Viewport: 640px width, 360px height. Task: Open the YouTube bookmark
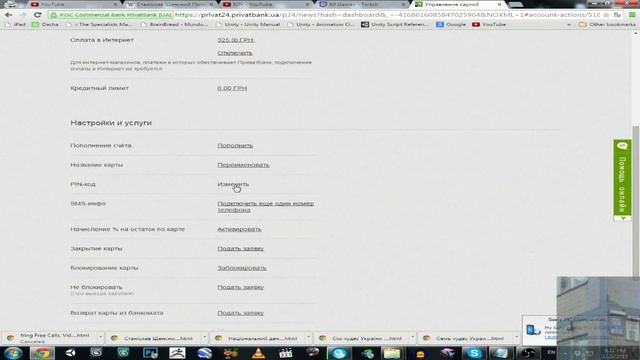tap(489, 24)
